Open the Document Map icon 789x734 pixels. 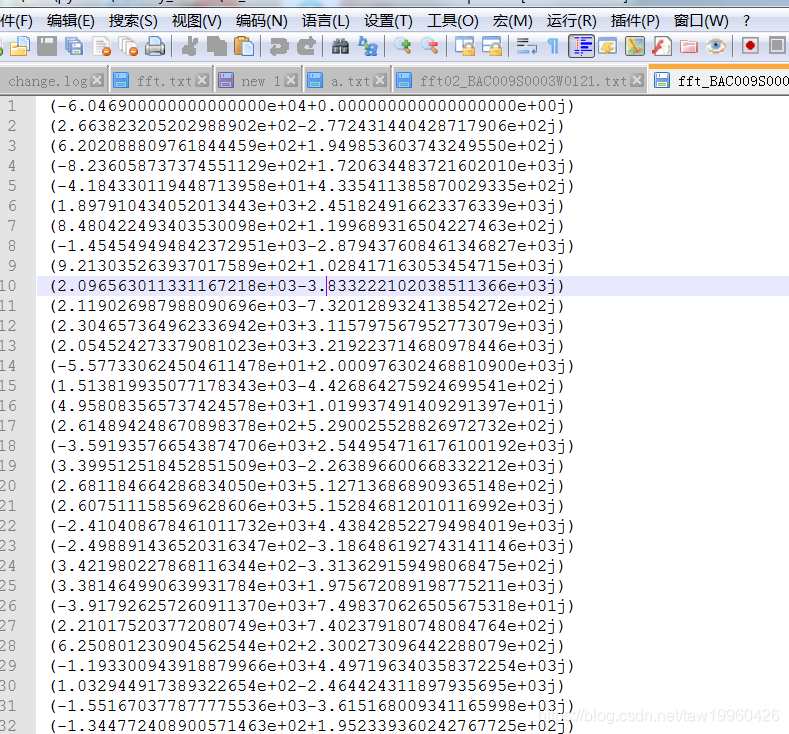pyautogui.click(x=635, y=47)
